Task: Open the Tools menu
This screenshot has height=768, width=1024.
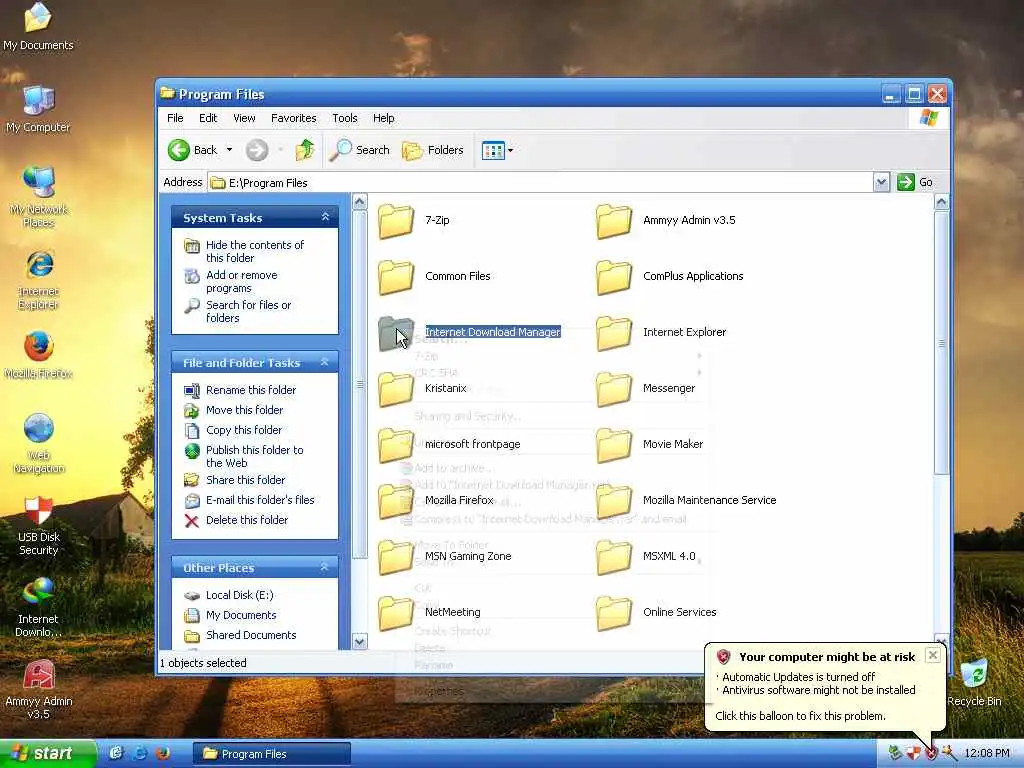Action: pyautogui.click(x=344, y=118)
